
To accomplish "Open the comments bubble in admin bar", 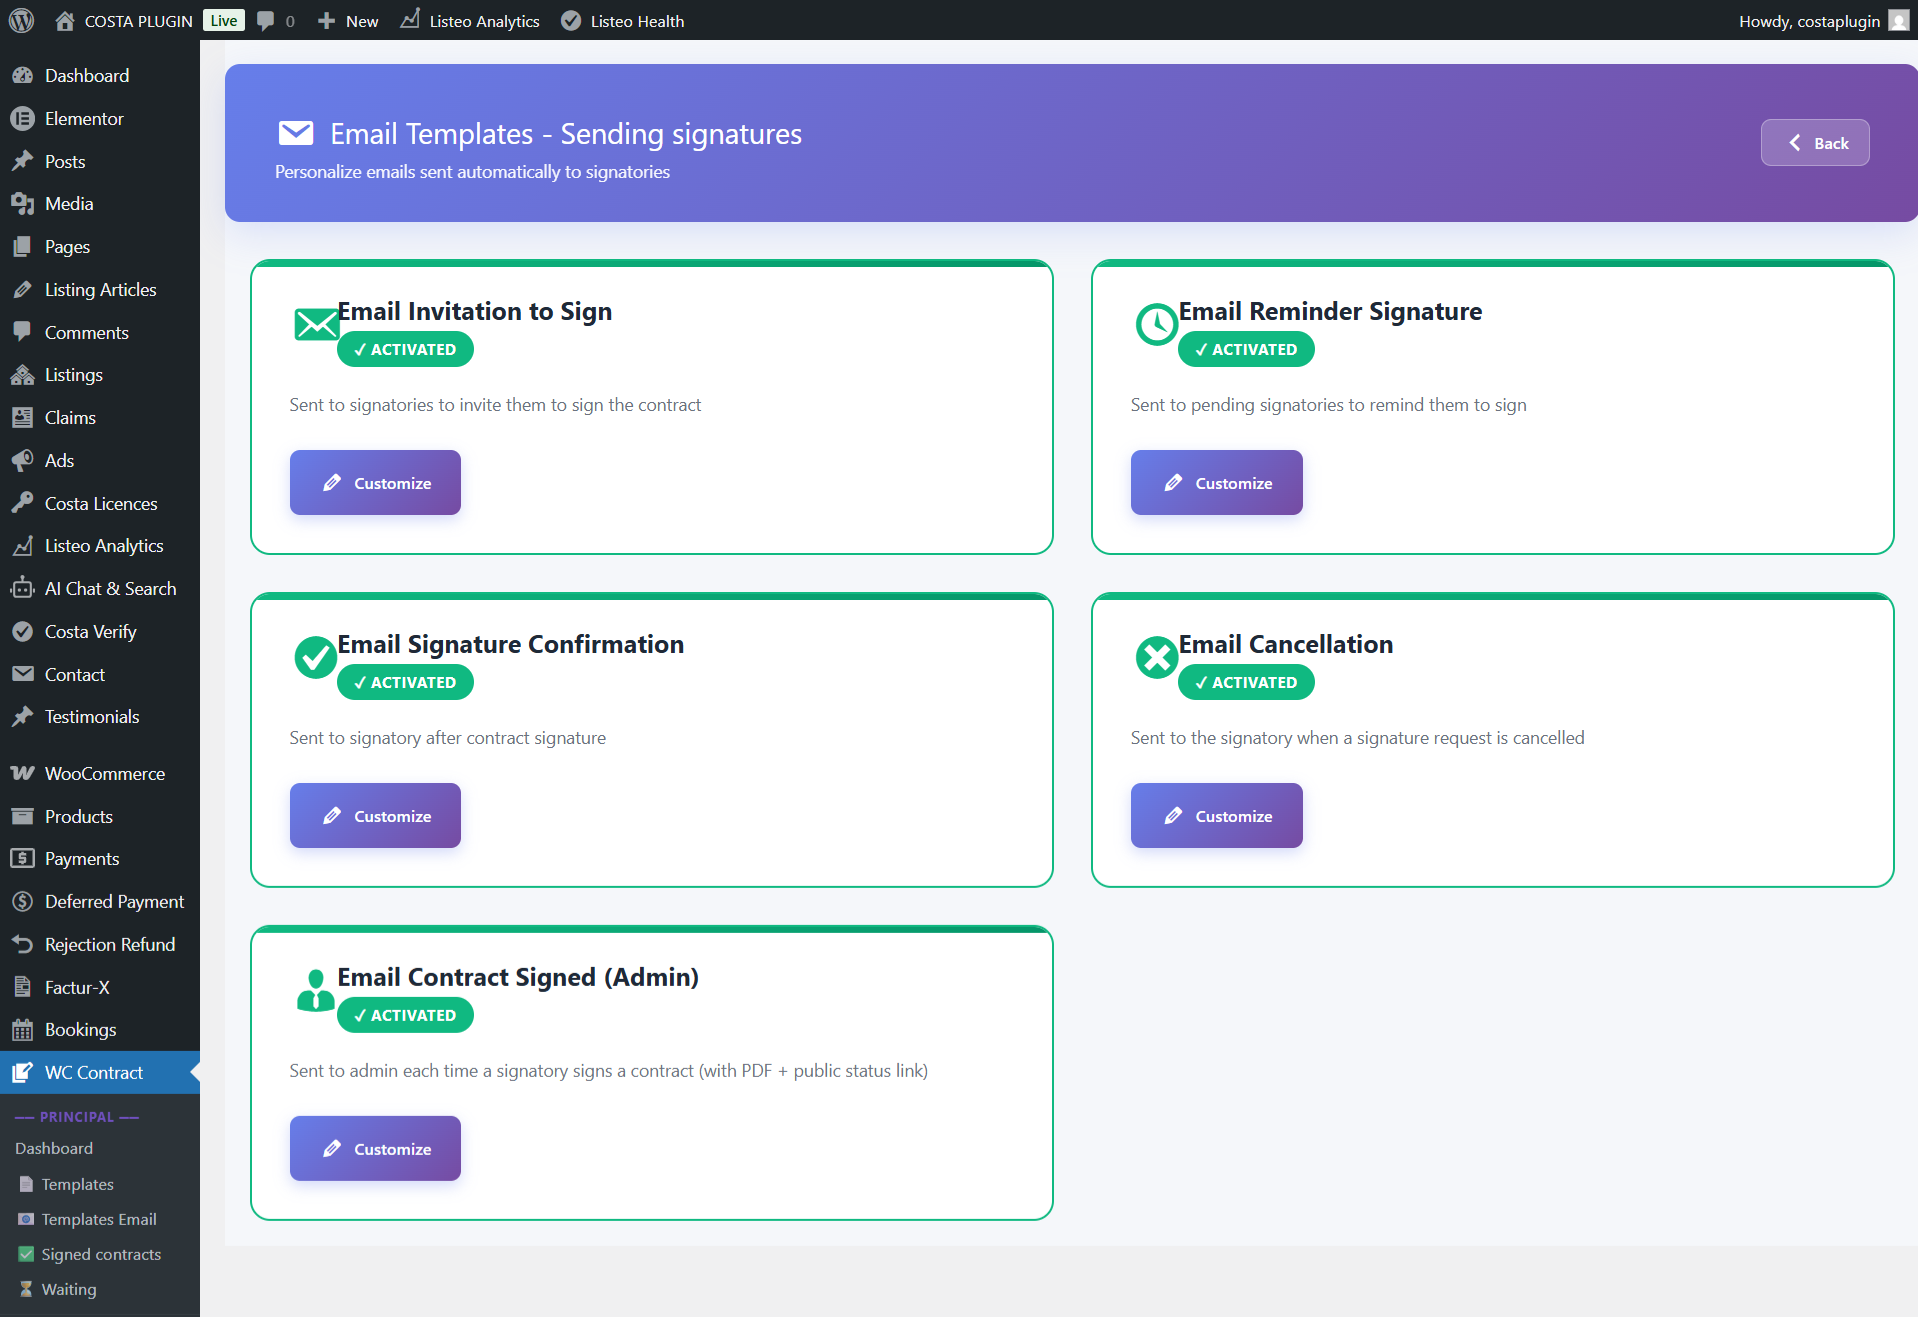I will [x=275, y=21].
